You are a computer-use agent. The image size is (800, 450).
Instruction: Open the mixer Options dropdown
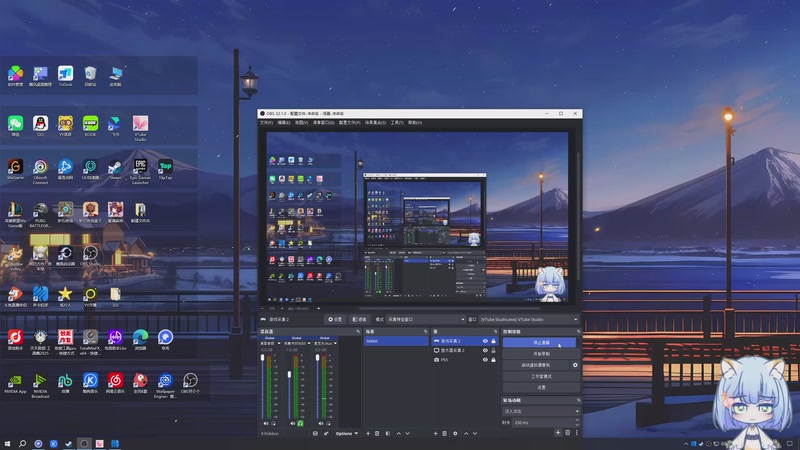coord(346,433)
